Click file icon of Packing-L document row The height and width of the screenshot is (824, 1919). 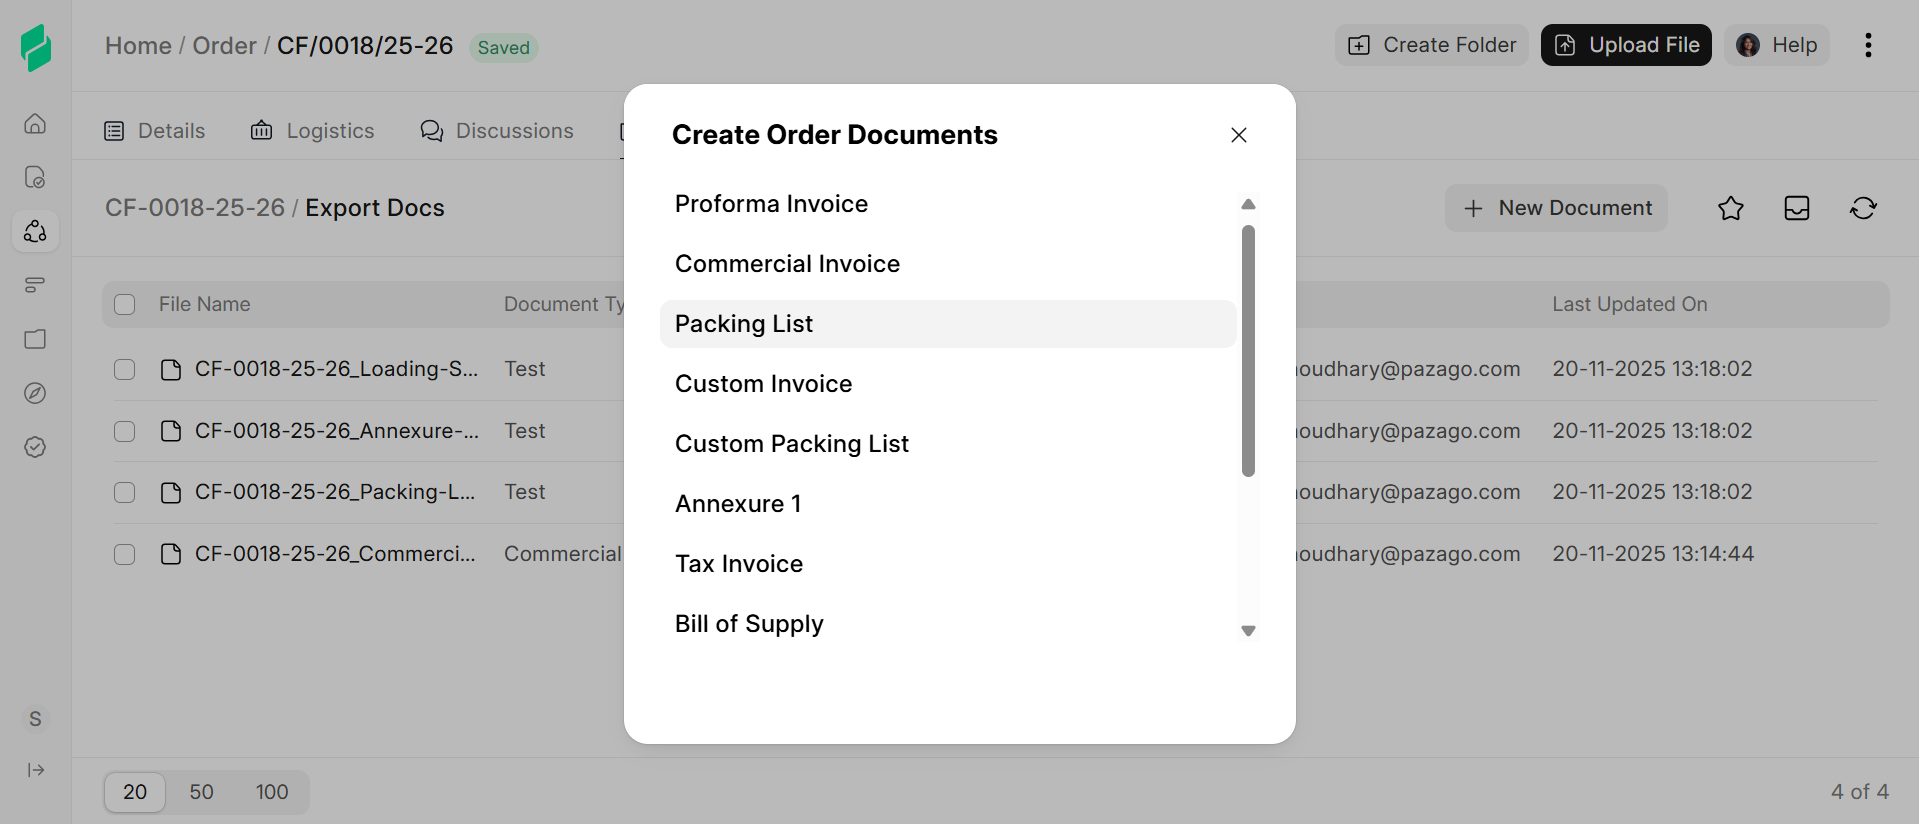tap(171, 493)
